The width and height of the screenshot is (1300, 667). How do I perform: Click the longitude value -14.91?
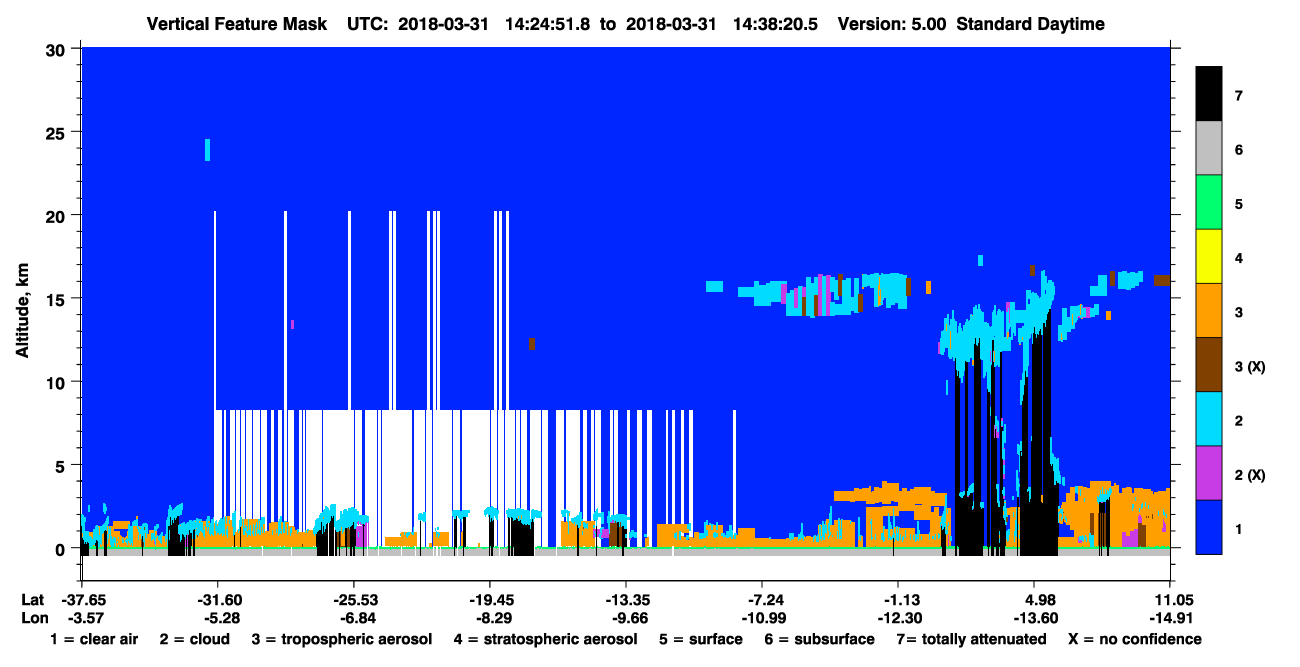(x=1169, y=618)
